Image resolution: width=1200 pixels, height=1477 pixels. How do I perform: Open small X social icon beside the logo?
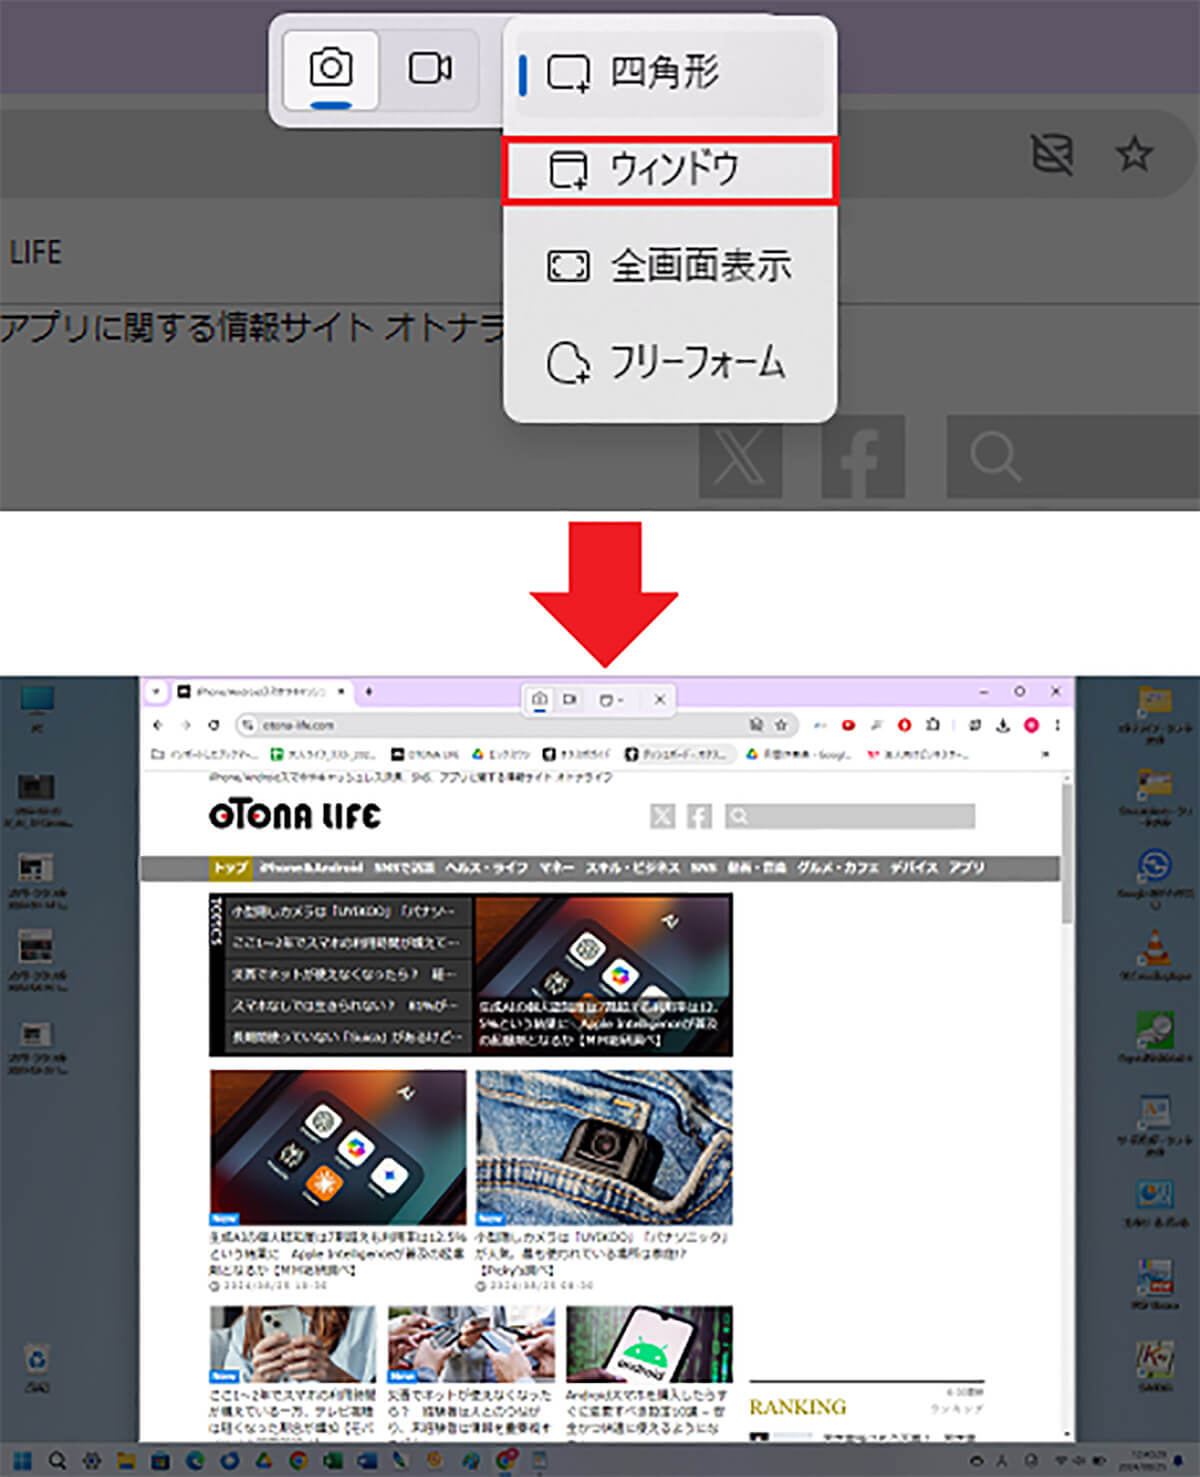[663, 817]
